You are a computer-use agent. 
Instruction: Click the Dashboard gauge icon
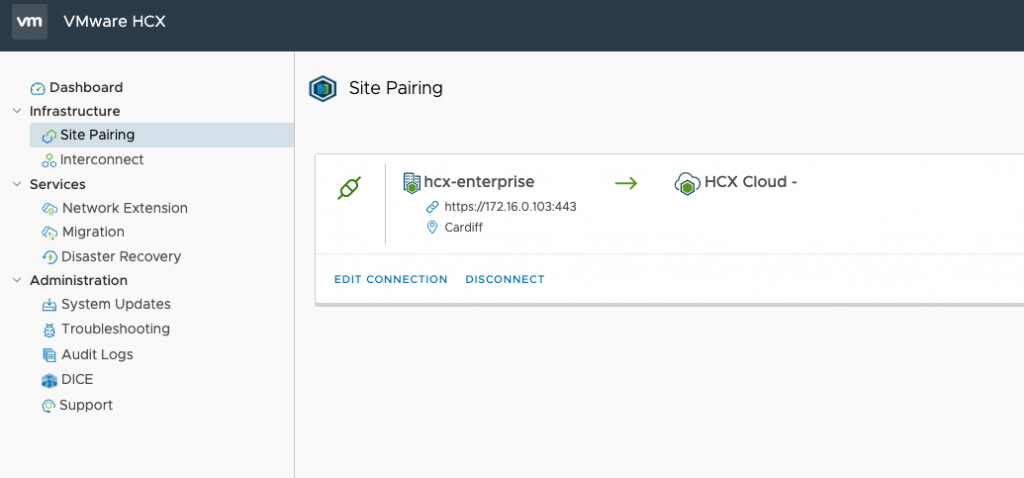click(38, 88)
